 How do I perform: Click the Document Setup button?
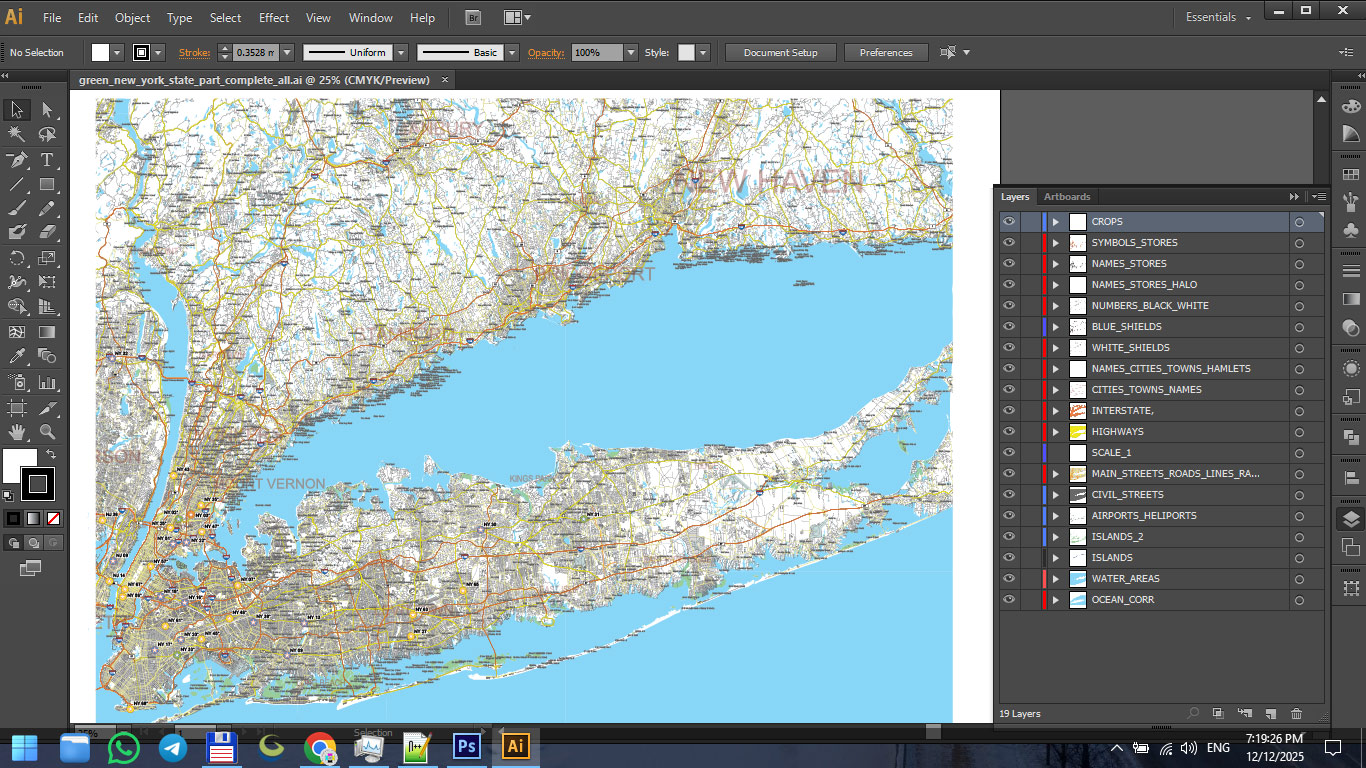(780, 53)
